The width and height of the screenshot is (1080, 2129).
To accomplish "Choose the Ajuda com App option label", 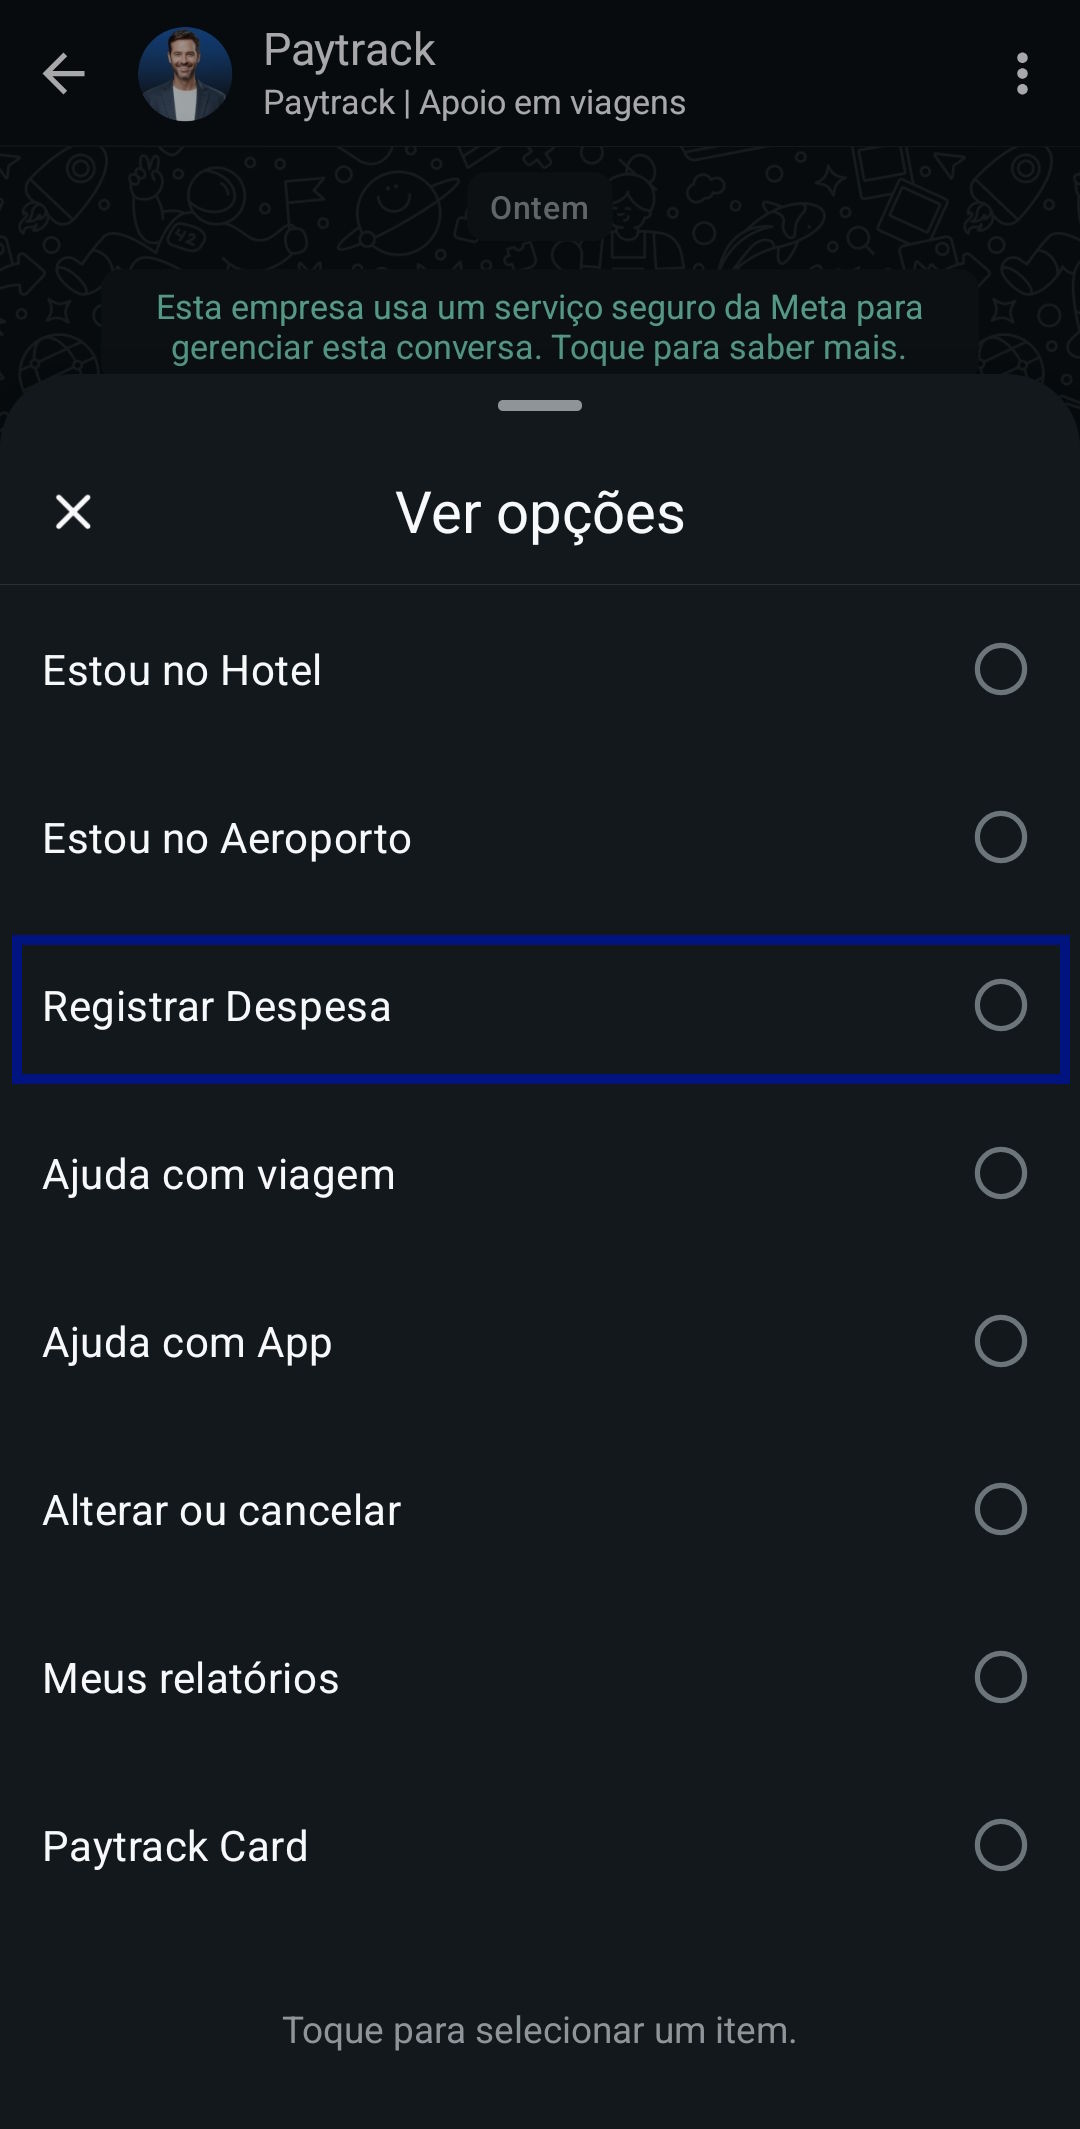I will pyautogui.click(x=187, y=1343).
